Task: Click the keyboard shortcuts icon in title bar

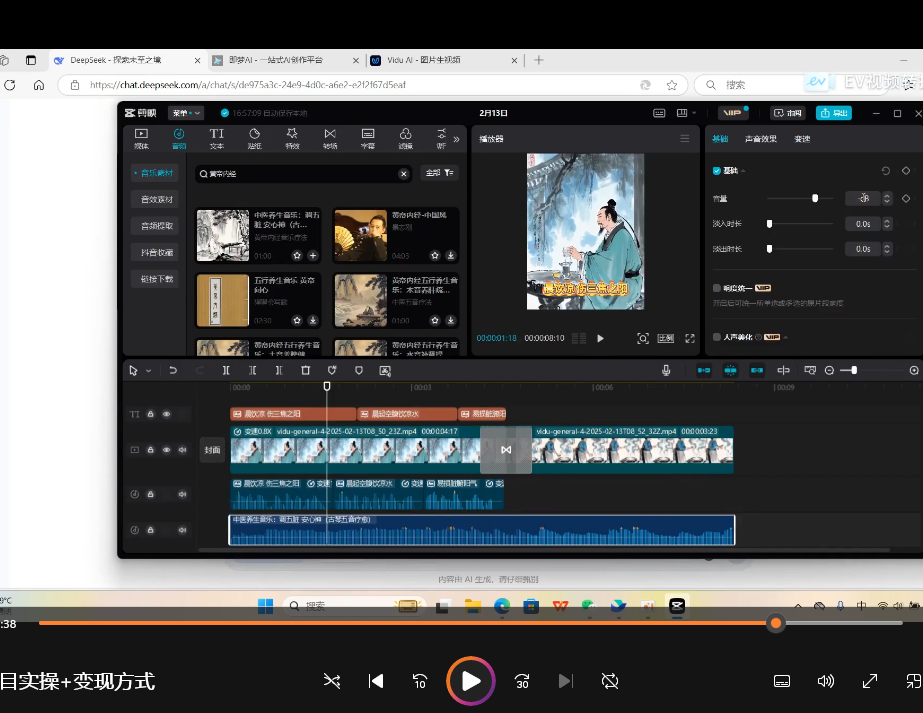Action: point(659,113)
